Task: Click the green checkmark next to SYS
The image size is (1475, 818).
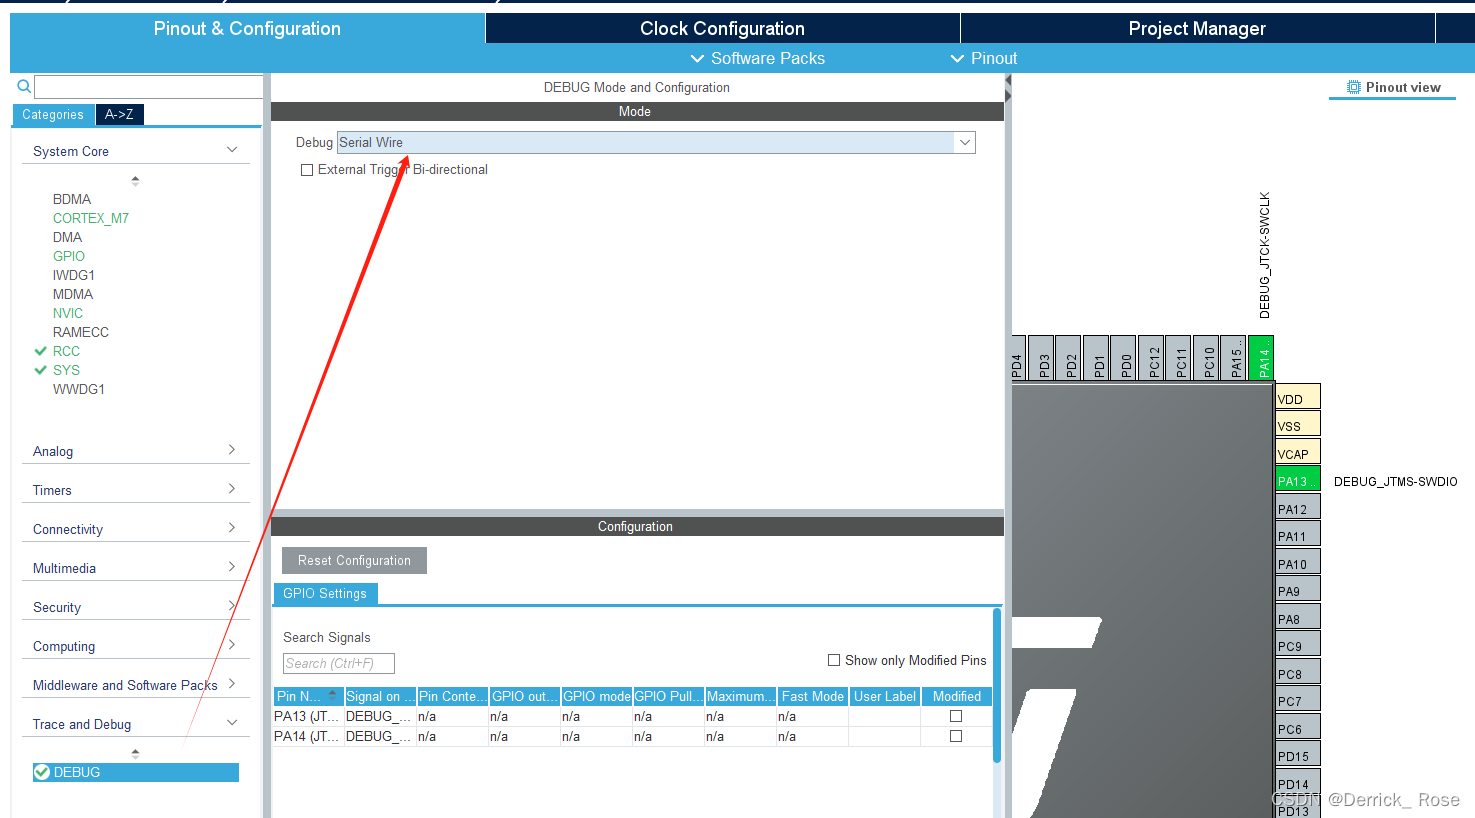Action: tap(41, 370)
